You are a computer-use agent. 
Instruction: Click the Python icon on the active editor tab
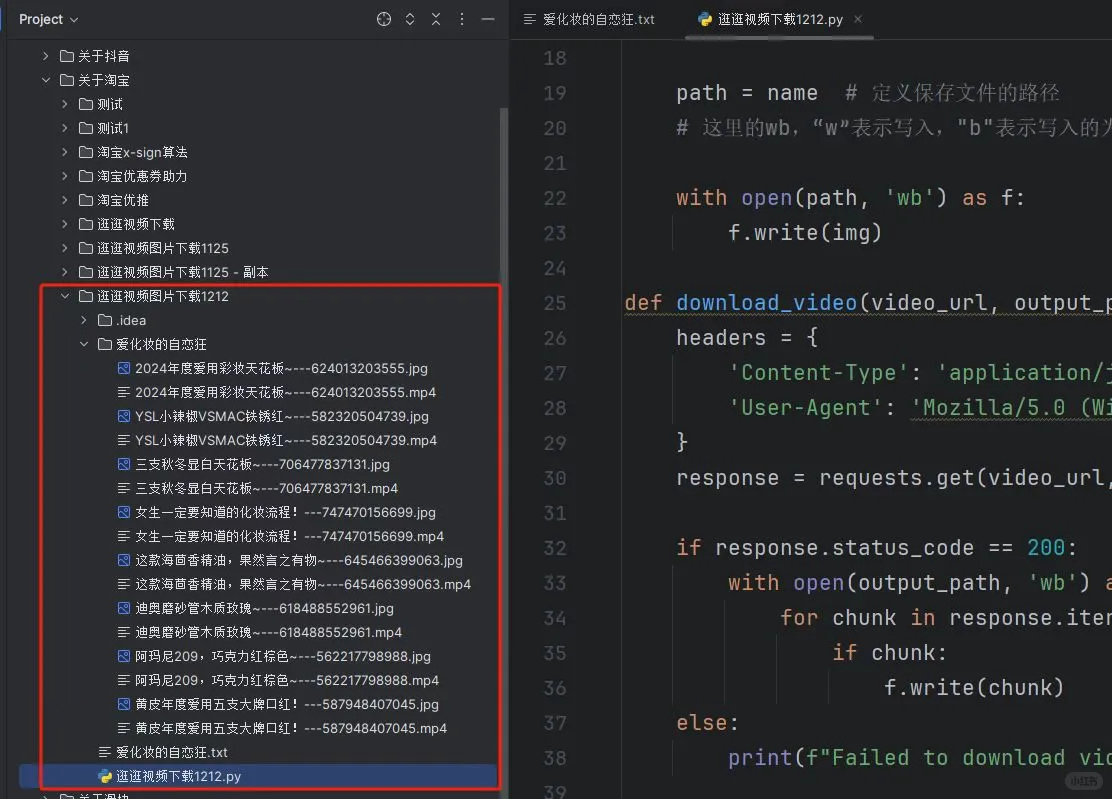(705, 19)
